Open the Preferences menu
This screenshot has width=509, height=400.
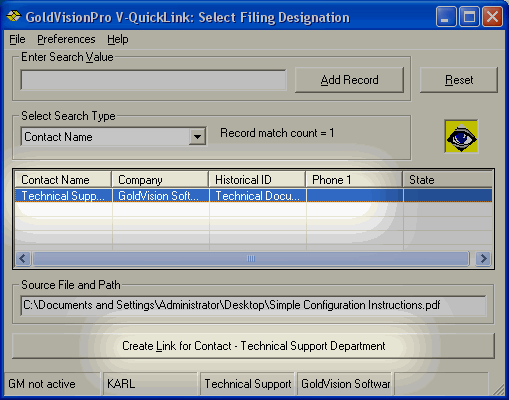[x=66, y=39]
